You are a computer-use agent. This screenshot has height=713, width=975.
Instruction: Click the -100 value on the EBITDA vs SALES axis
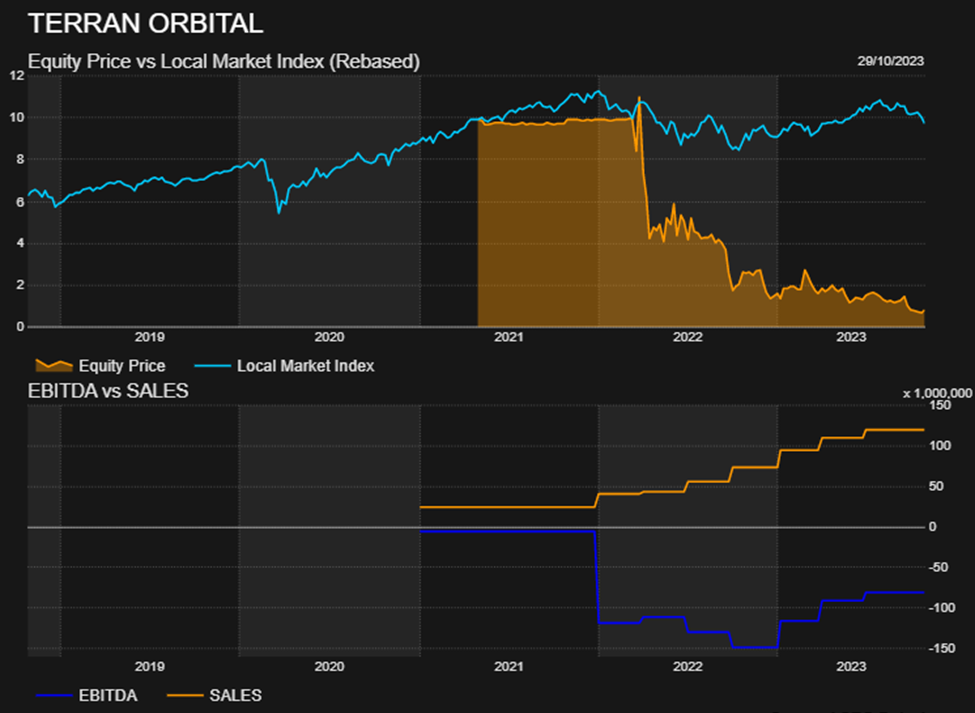[941, 607]
